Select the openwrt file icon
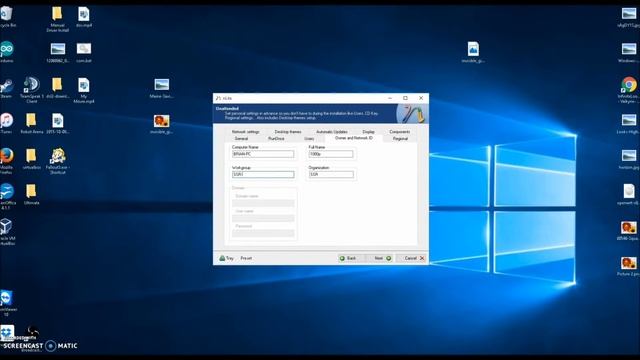 click(629, 194)
